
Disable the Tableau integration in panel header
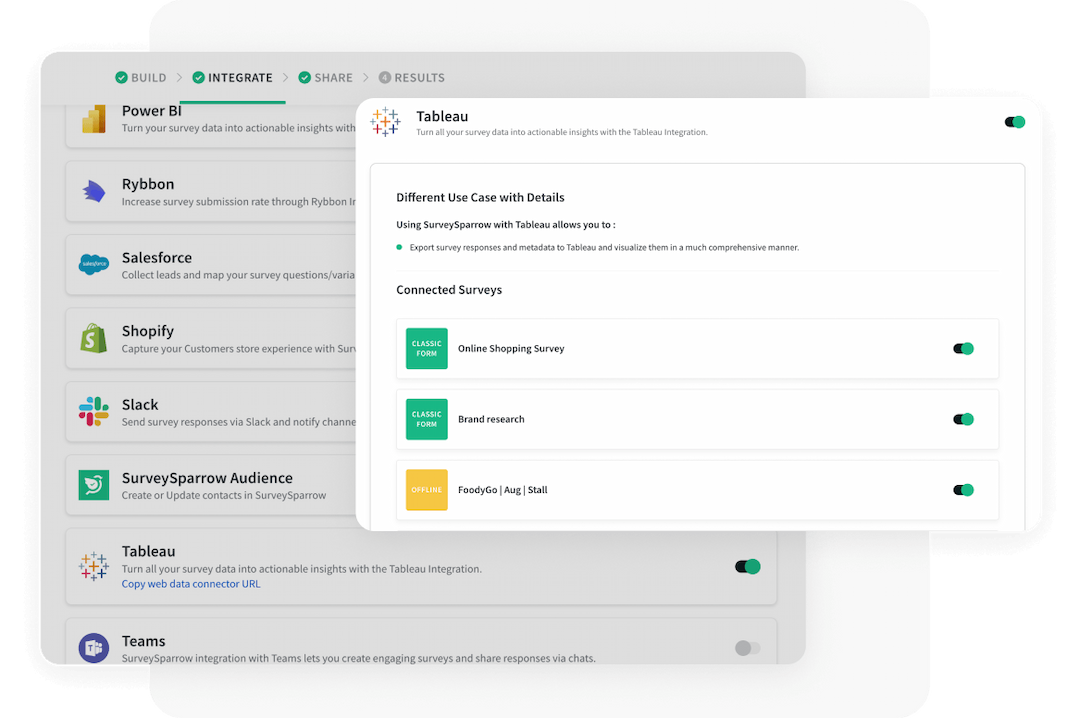(1015, 122)
